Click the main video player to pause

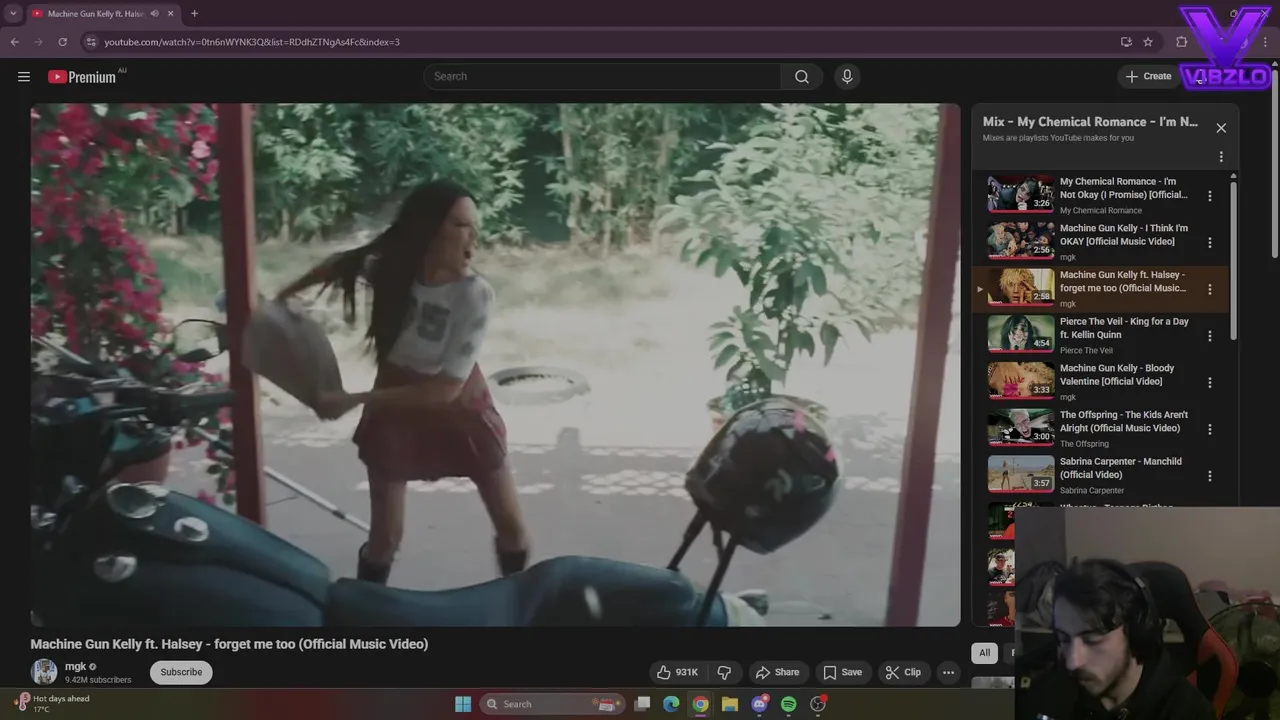tap(495, 365)
